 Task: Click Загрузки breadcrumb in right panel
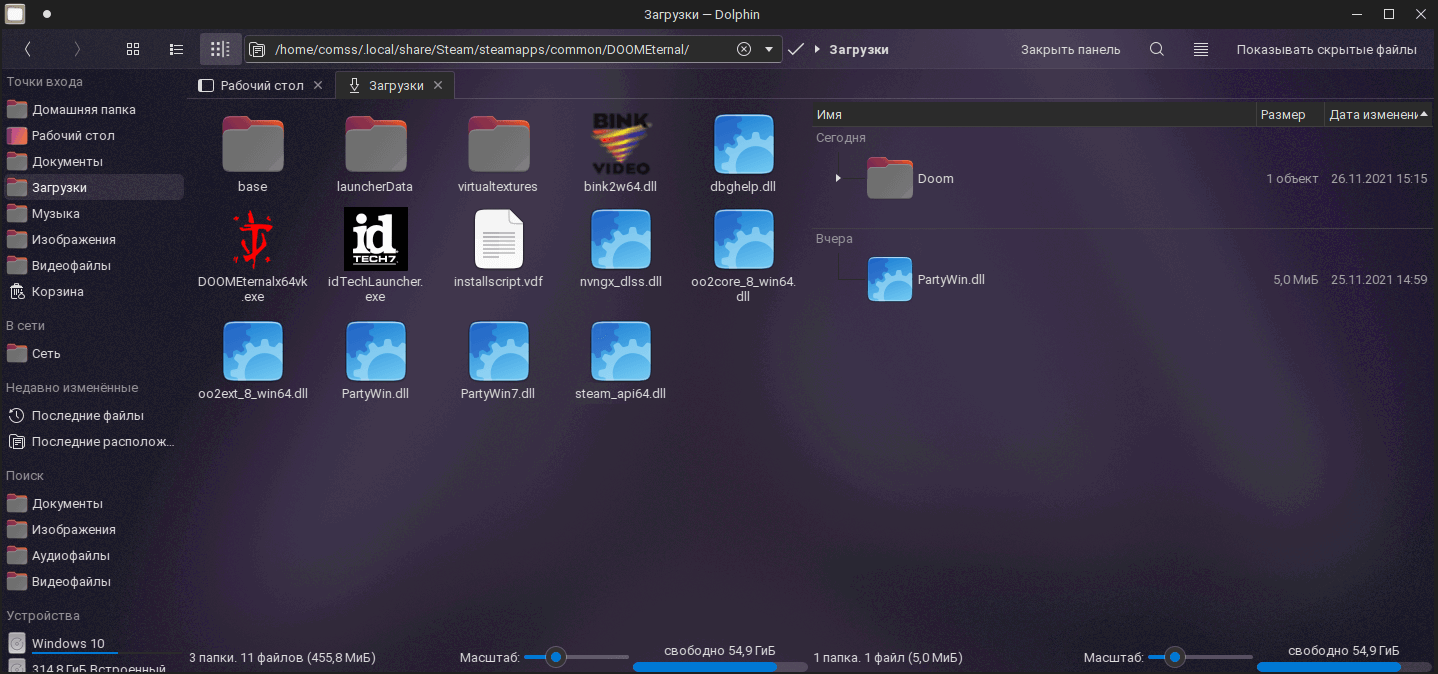859,49
